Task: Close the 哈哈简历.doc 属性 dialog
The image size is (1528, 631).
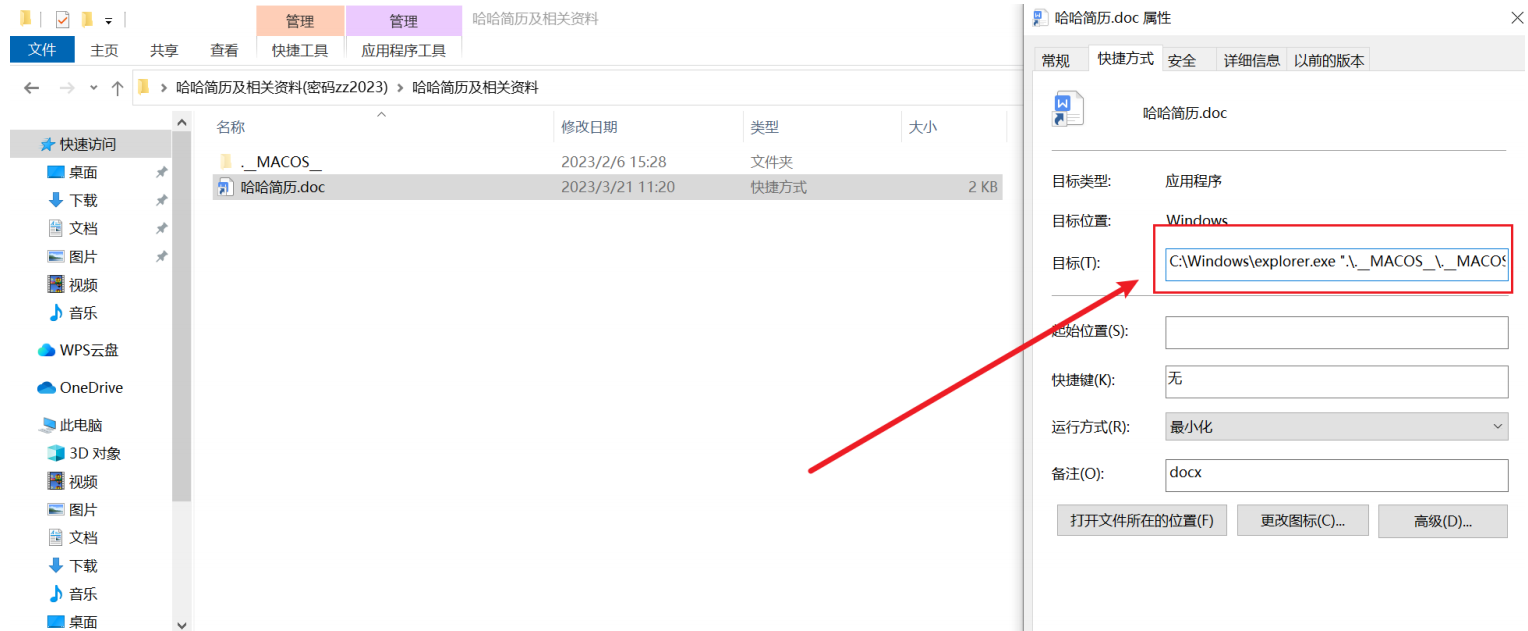Action: (1519, 18)
